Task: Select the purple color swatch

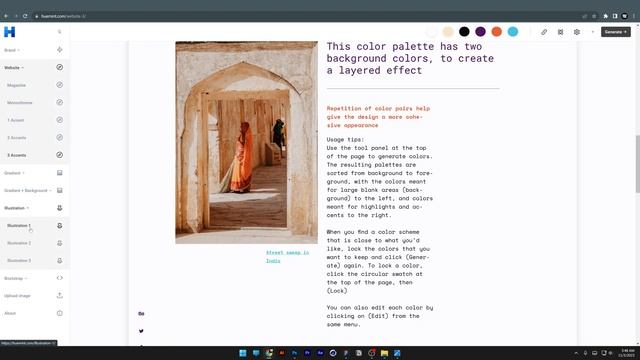Action: (480, 32)
